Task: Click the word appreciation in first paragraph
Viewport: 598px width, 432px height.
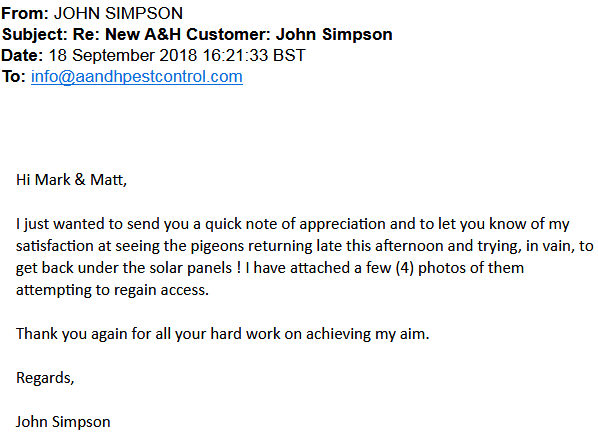Action: click(x=342, y=224)
